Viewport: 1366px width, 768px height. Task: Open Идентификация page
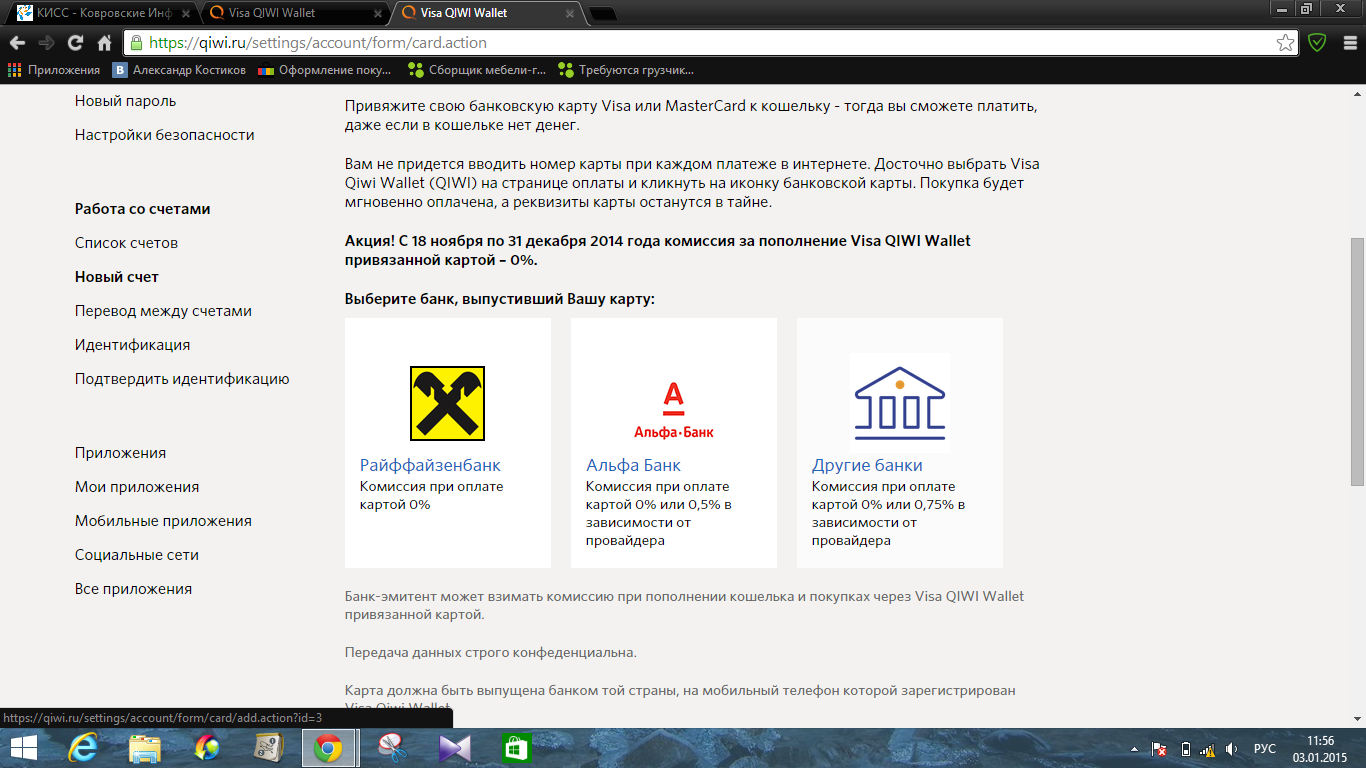click(x=132, y=345)
